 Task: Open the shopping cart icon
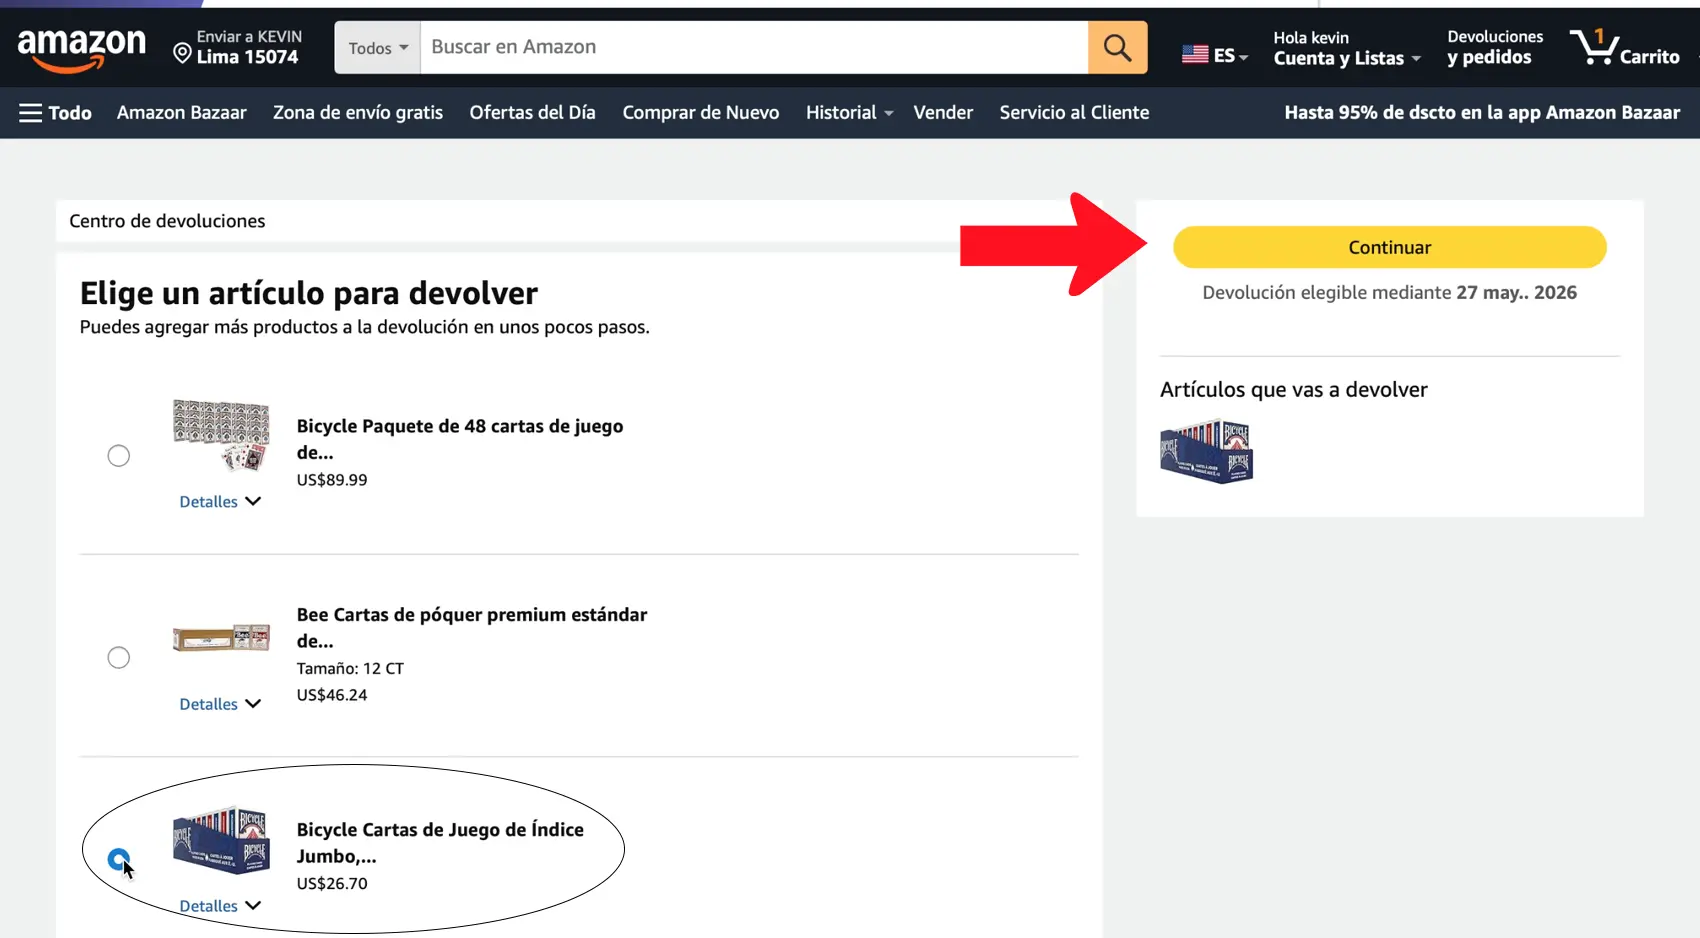tap(1625, 47)
